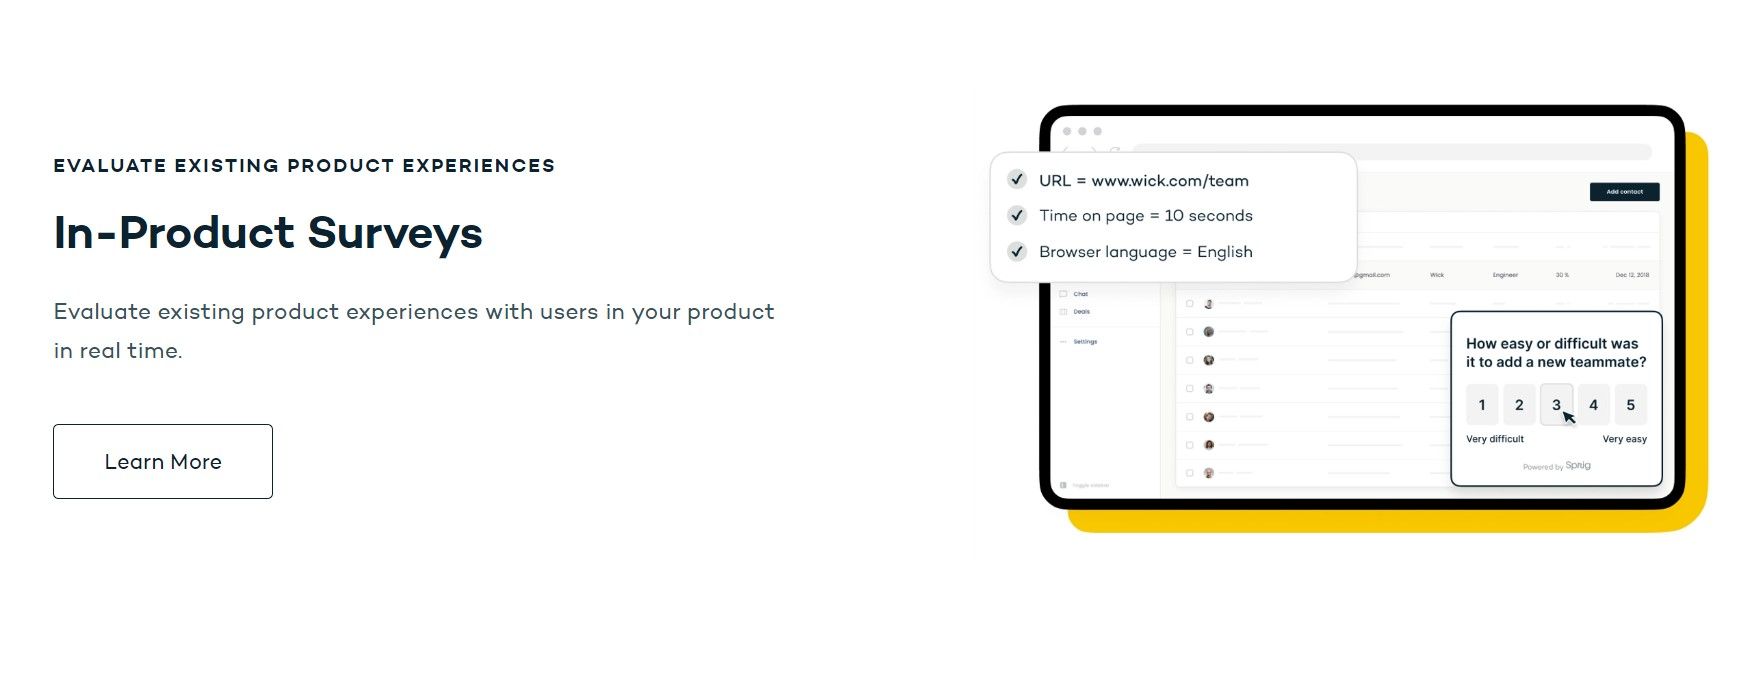Image resolution: width=1738 pixels, height=680 pixels.
Task: Click the dark Add contact button
Action: (1624, 192)
